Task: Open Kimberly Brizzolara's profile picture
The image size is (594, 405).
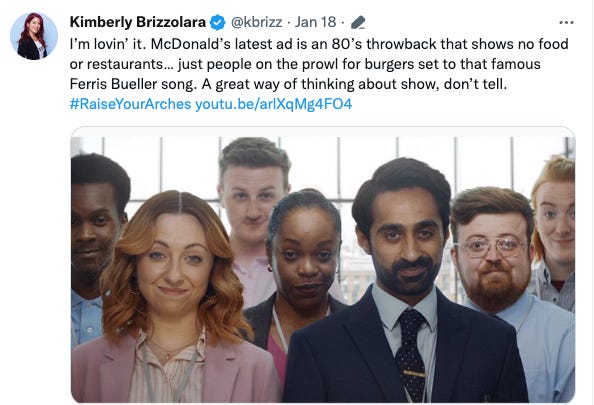Action: [34, 36]
